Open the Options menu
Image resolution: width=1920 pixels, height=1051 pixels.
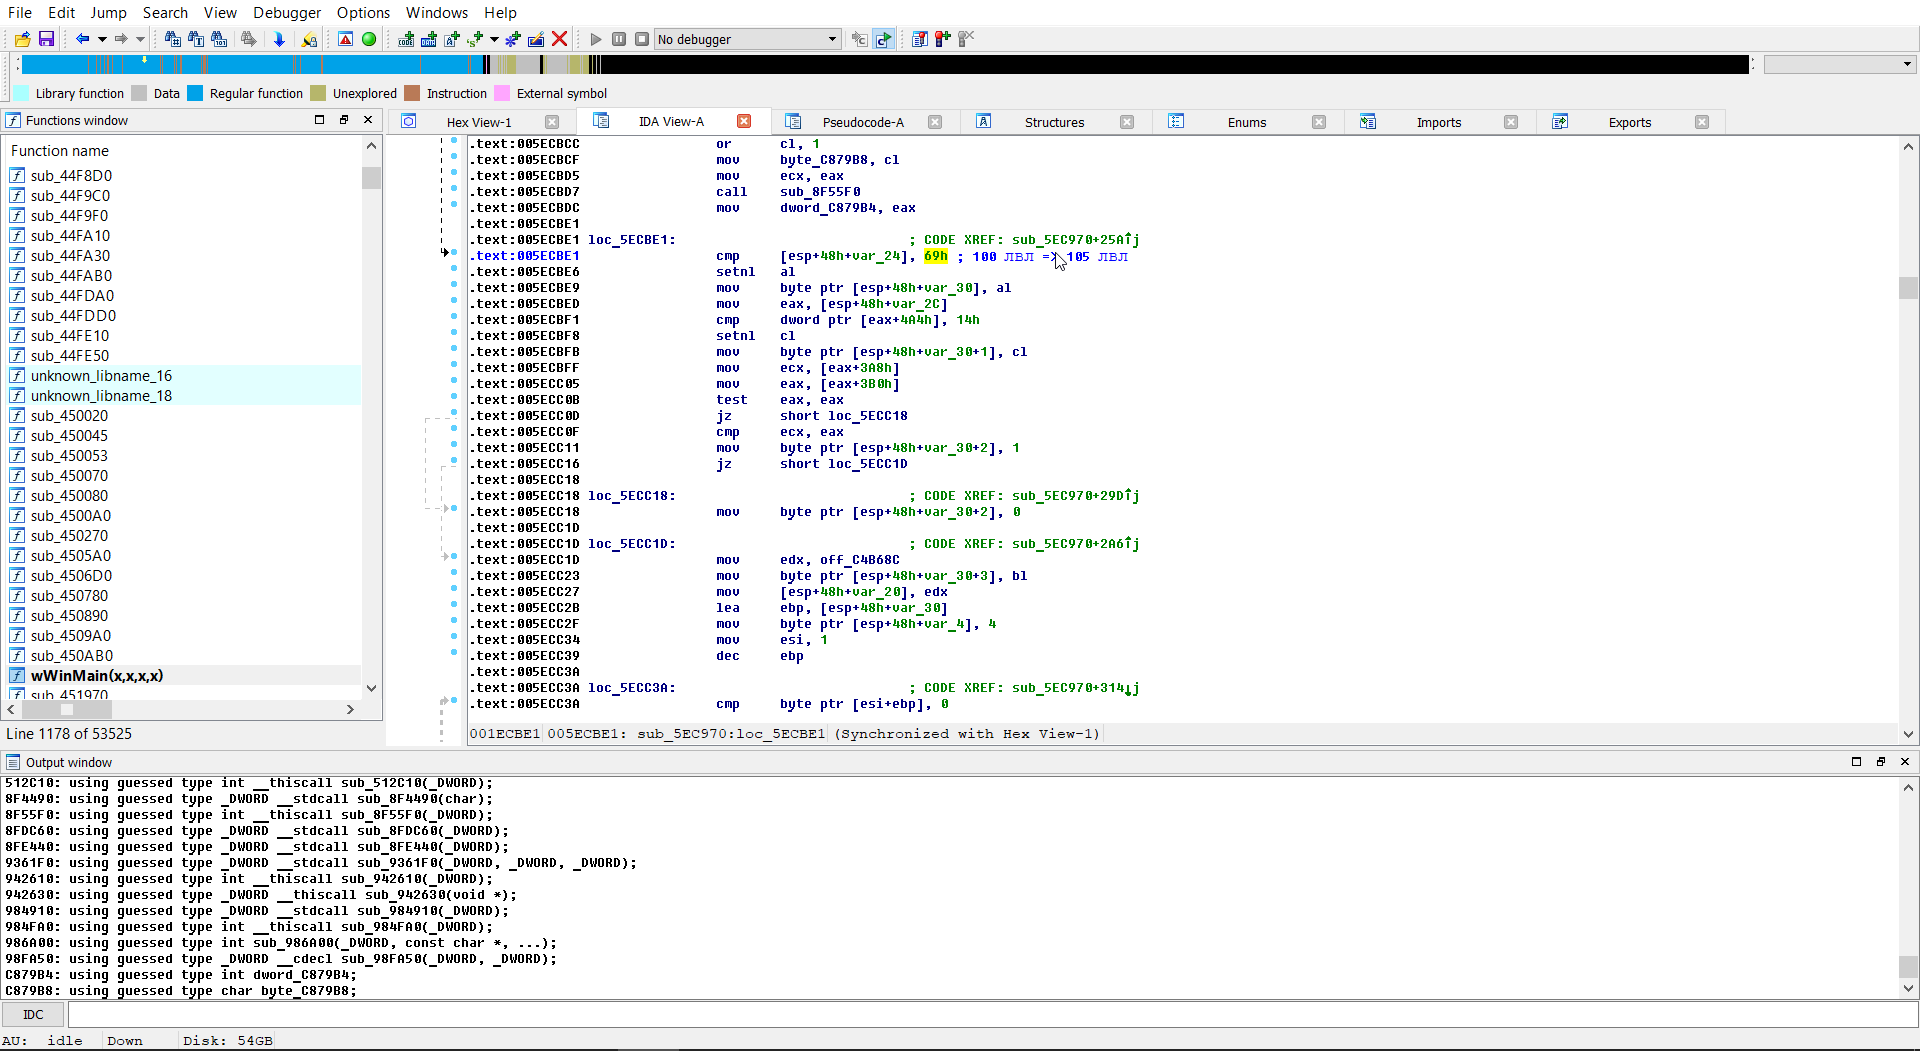(x=363, y=12)
